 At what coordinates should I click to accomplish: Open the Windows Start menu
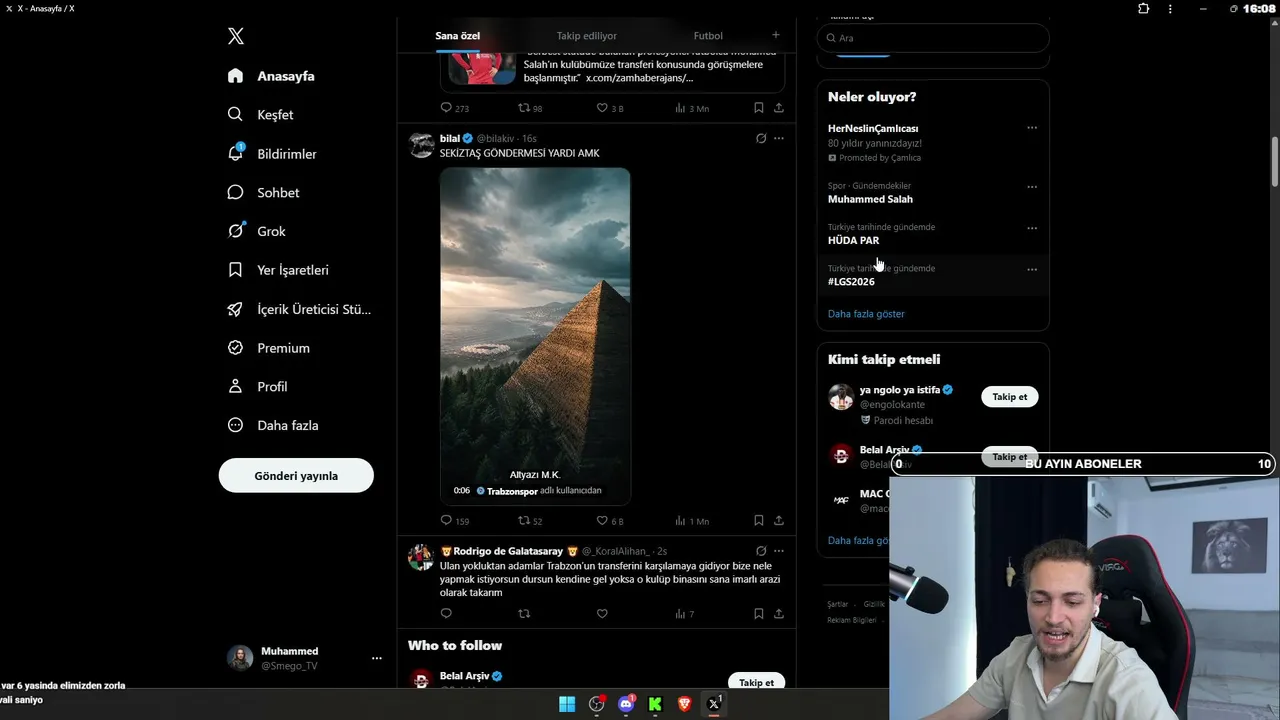point(567,704)
